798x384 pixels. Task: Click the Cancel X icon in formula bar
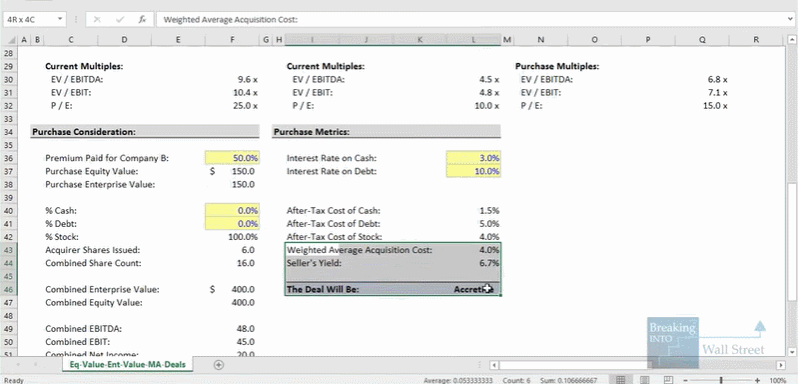pos(97,19)
